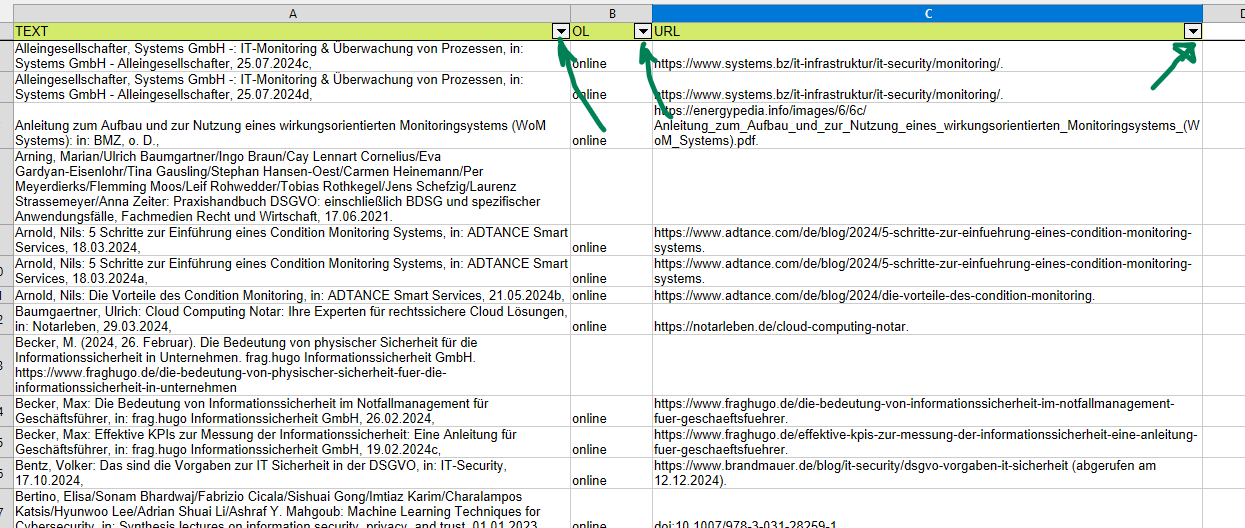Click adtance 5-schritte URL in 18.03.2024a row
Screen dimensions: 1245x528
(928, 271)
